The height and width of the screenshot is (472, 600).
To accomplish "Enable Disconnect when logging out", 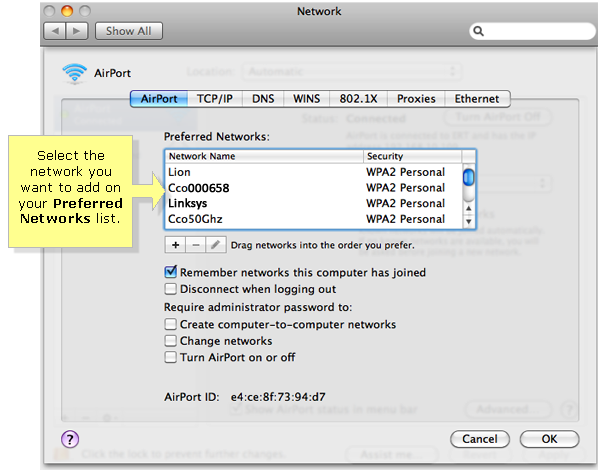I will pyautogui.click(x=170, y=289).
